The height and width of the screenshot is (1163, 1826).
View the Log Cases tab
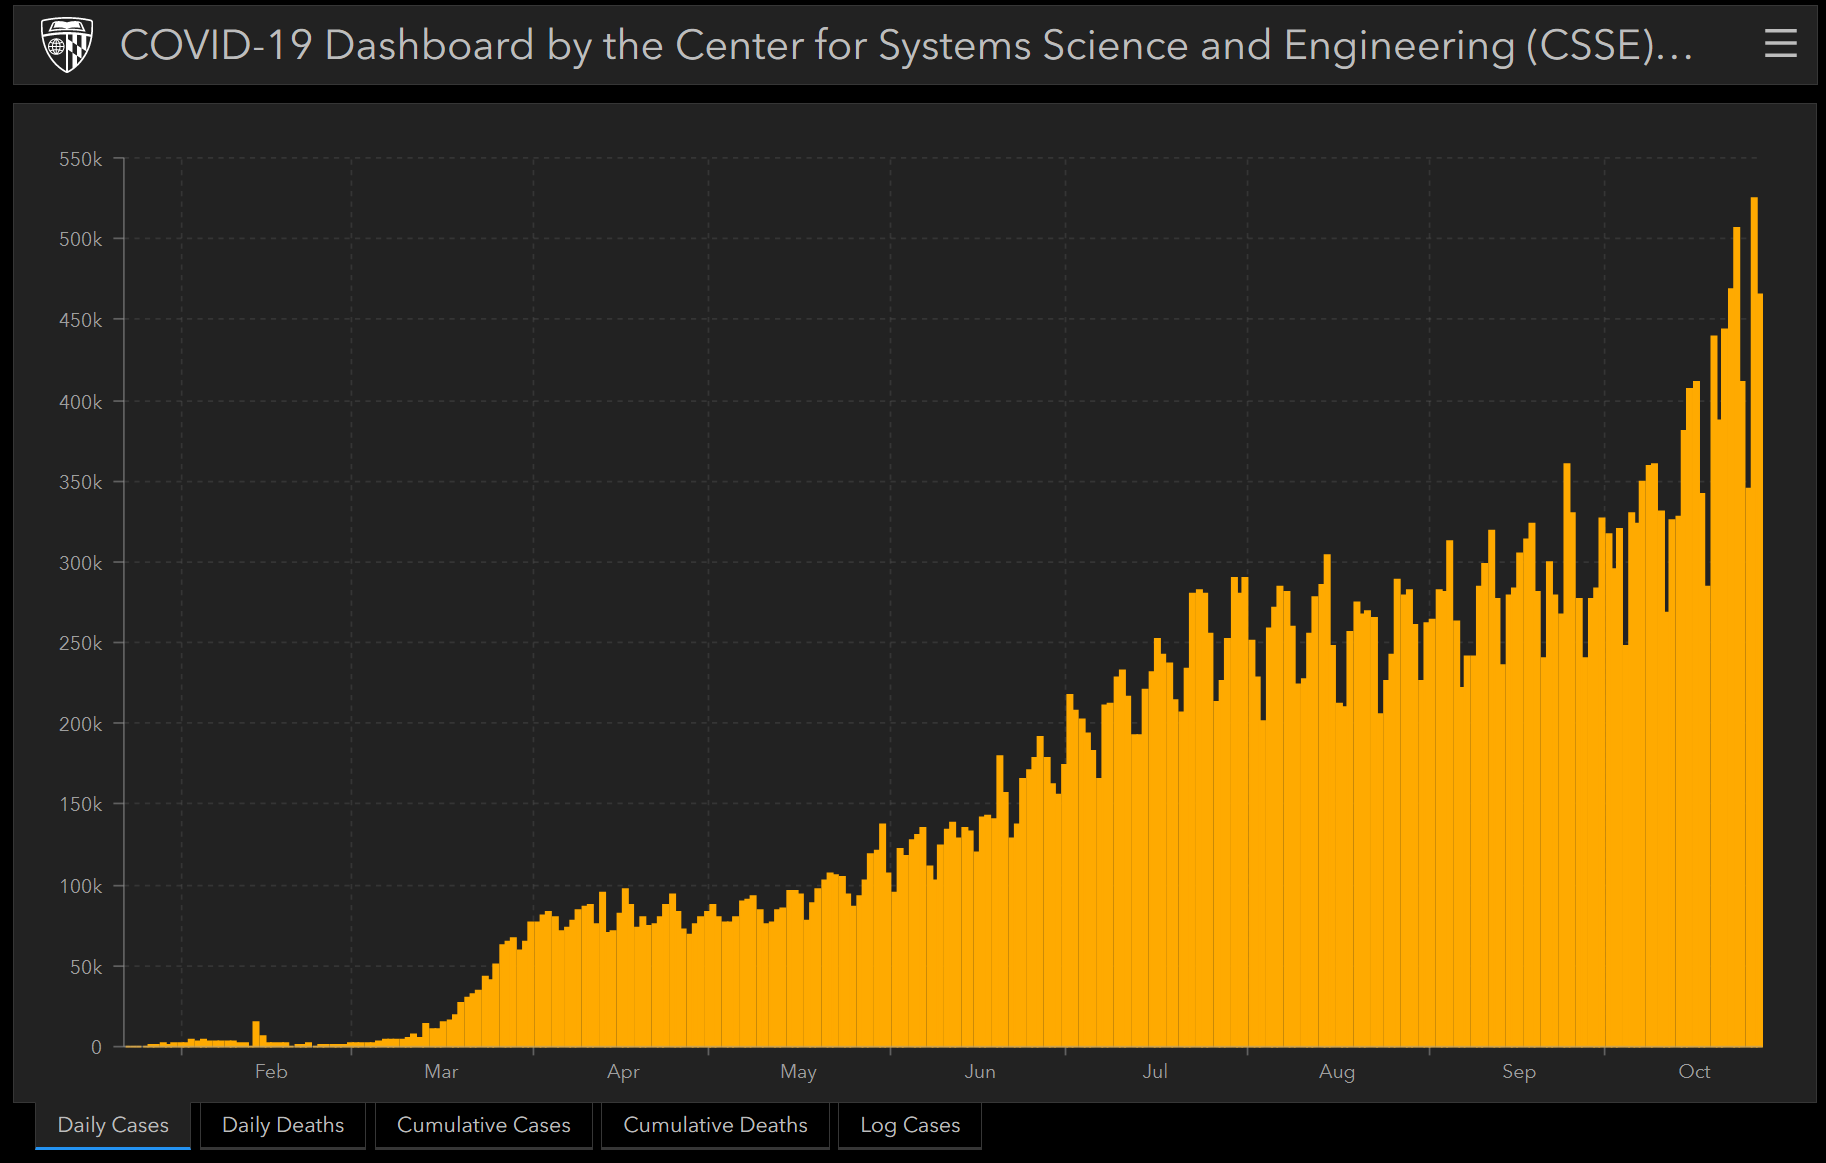909,1125
